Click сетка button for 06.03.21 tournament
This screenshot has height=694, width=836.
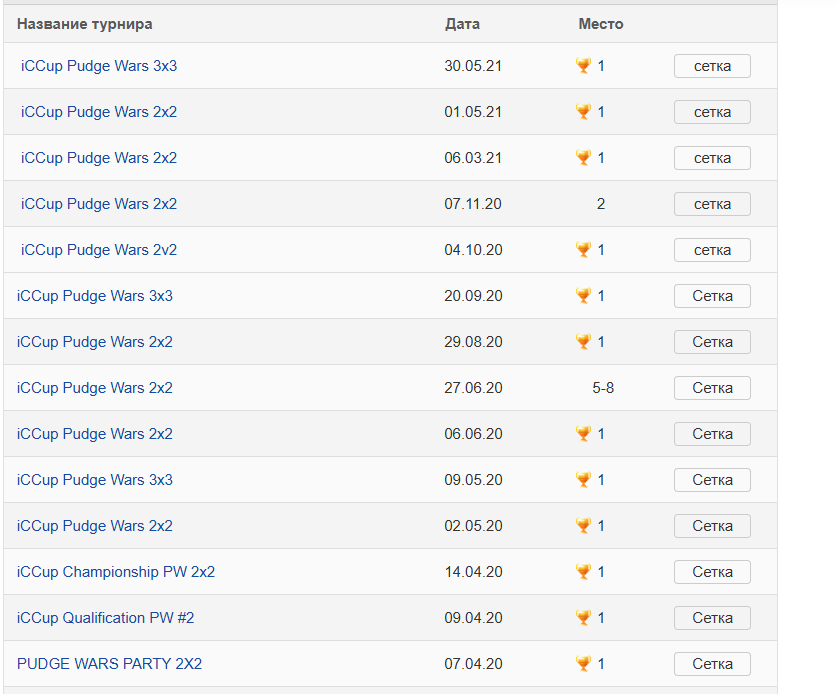712,158
